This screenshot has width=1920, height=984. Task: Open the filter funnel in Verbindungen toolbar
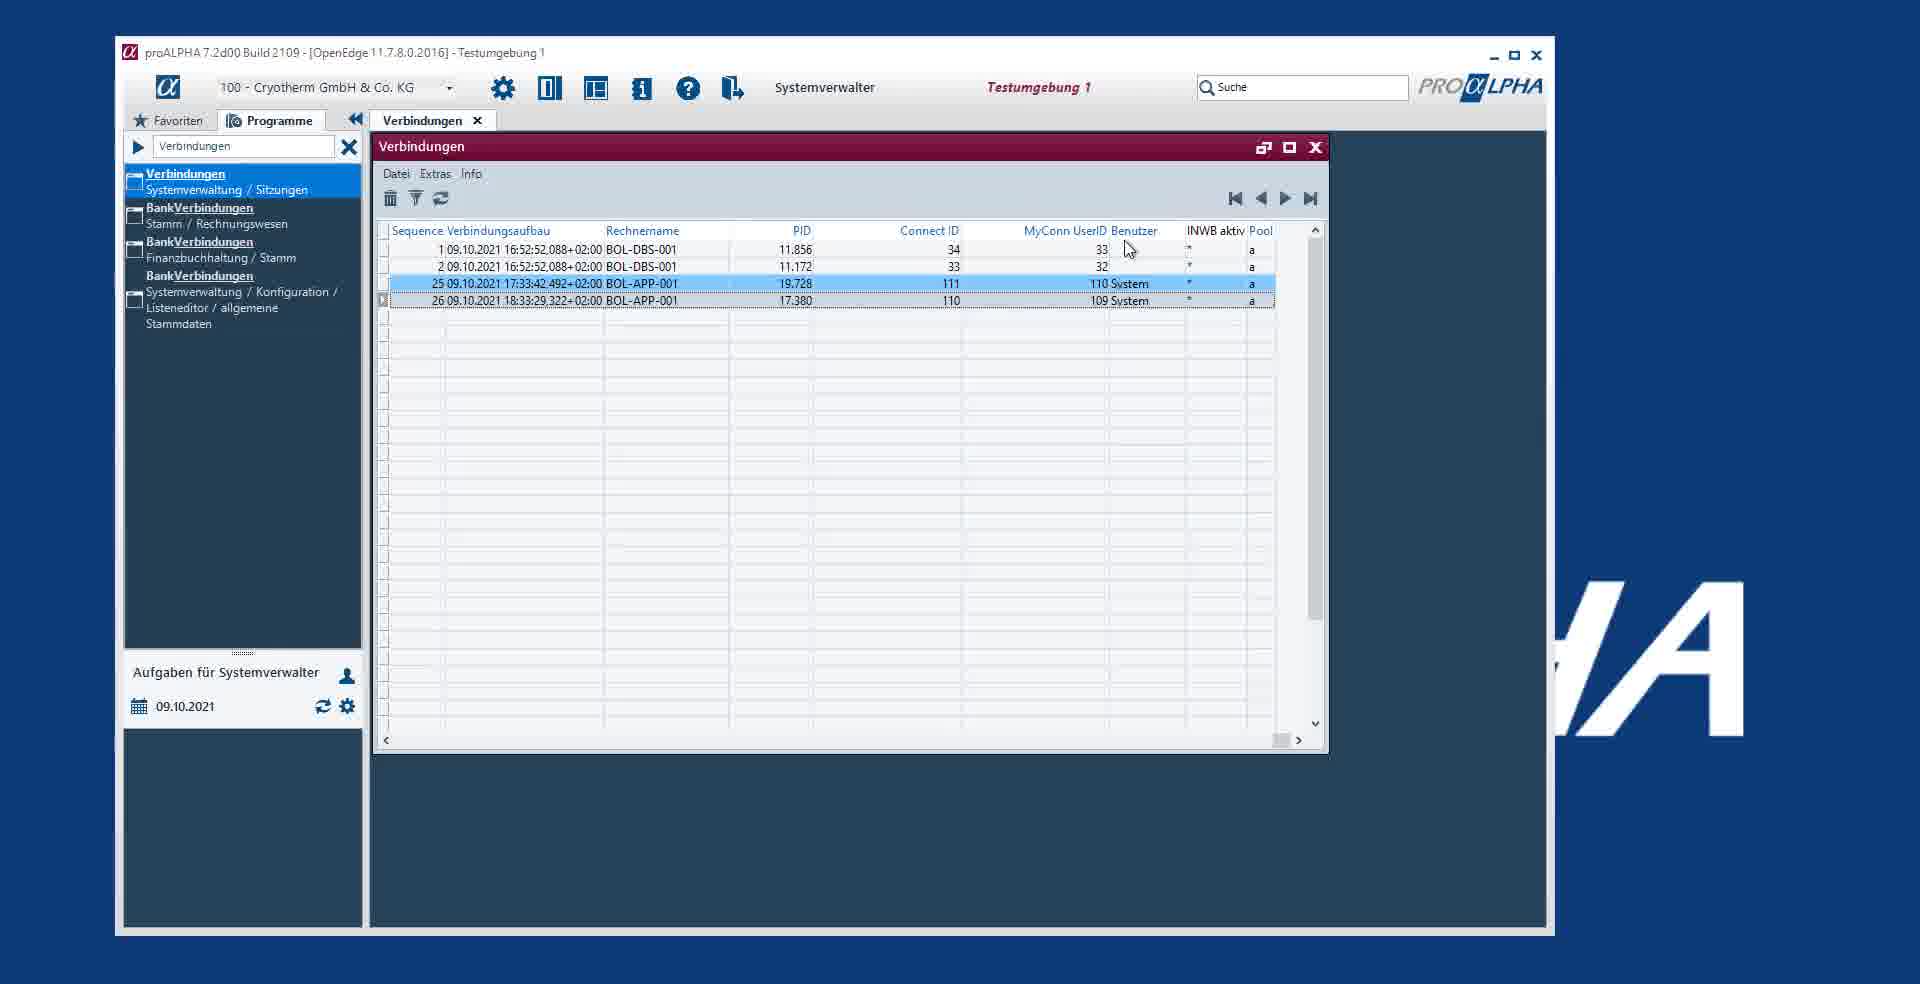click(x=416, y=198)
